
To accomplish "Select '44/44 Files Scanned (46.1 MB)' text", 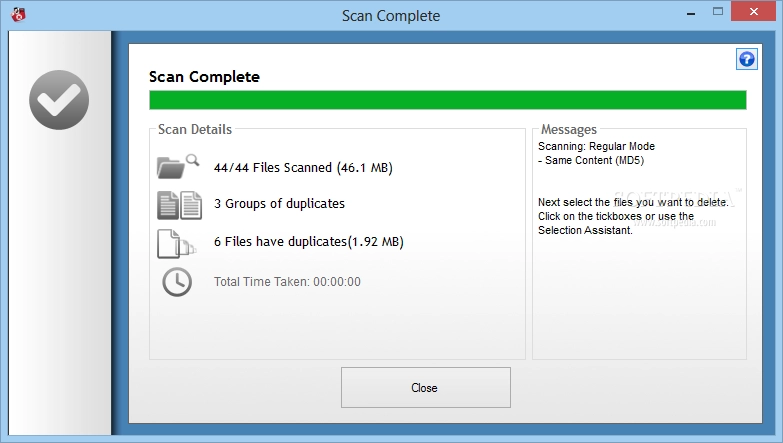I will 303,168.
